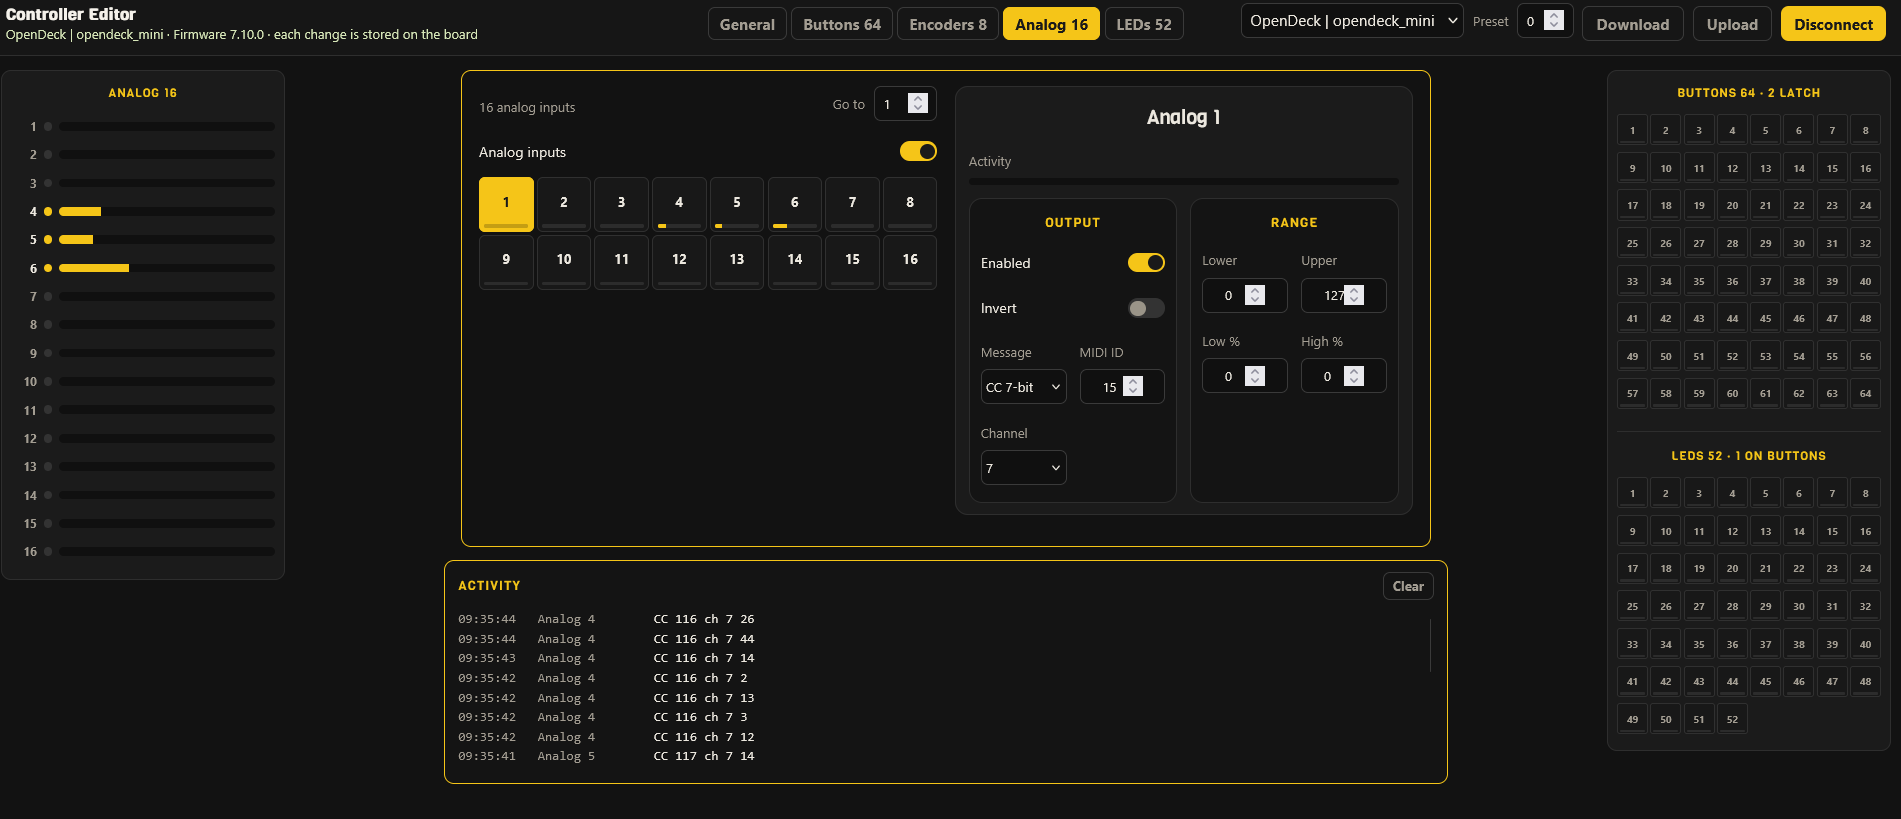Select button 57 in Buttons 64 grid

coord(1632,393)
